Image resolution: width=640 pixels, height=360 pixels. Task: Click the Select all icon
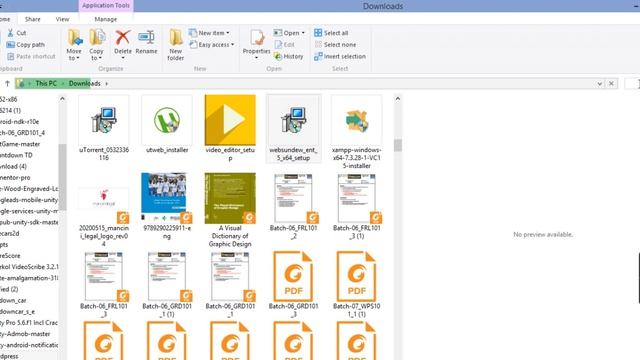[x=318, y=33]
